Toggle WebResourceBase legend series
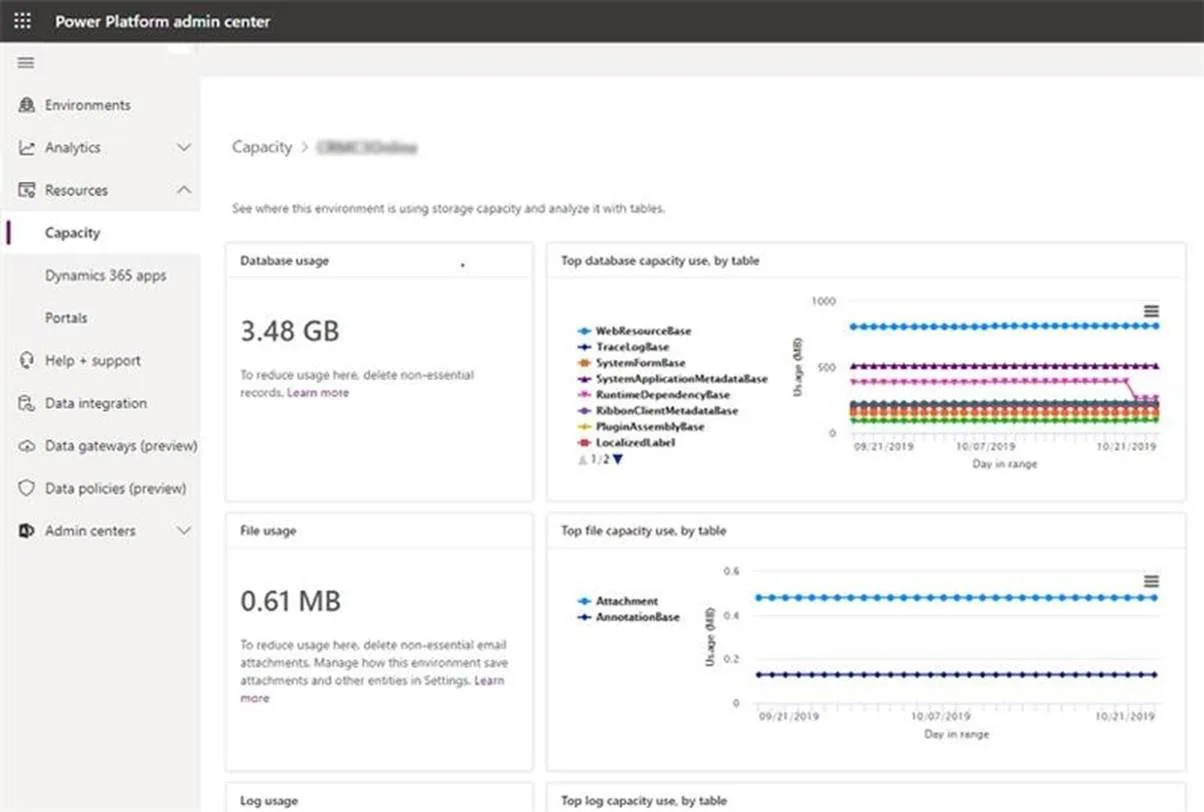Screen dimensions: 1204x812 tap(634, 331)
